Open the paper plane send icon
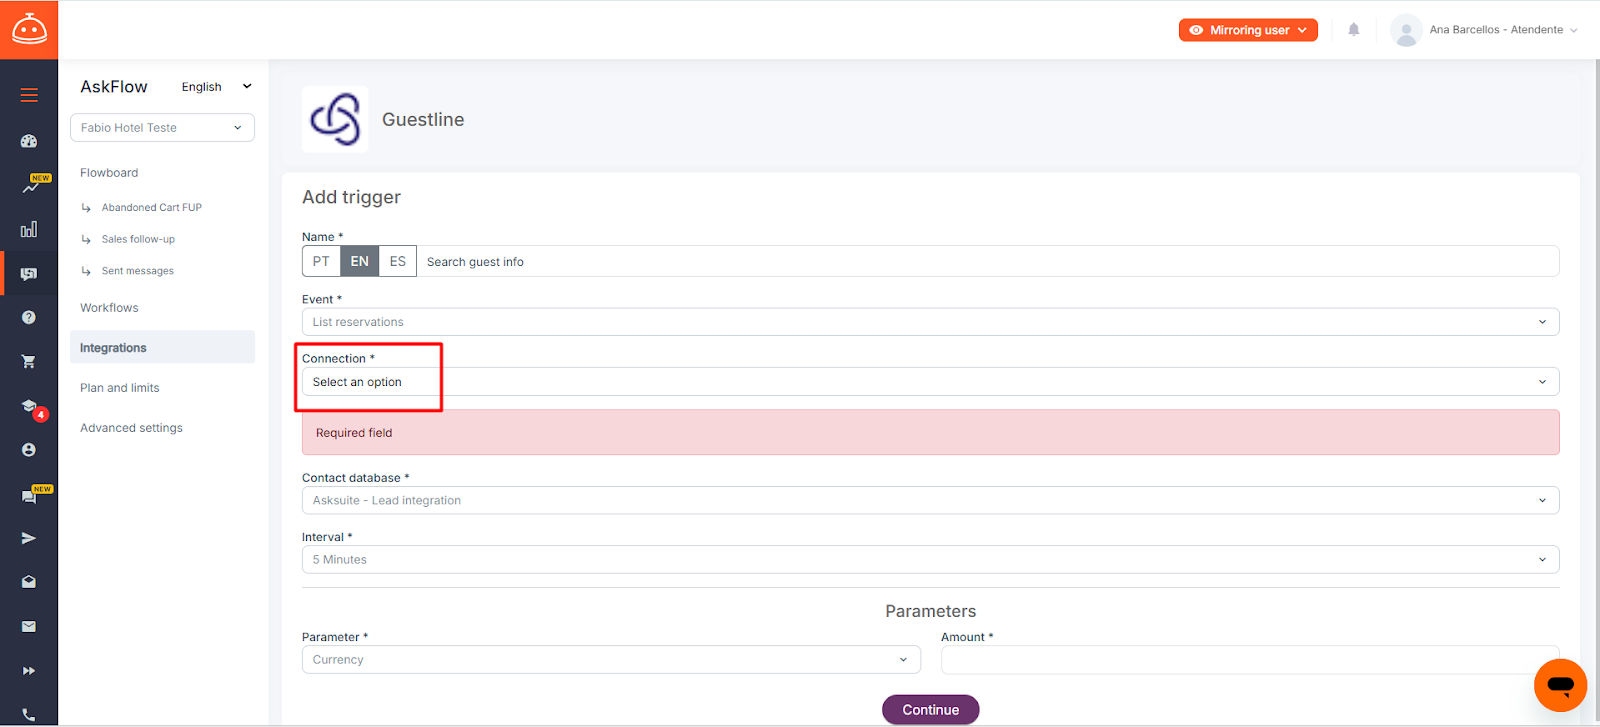1600x727 pixels. point(29,538)
